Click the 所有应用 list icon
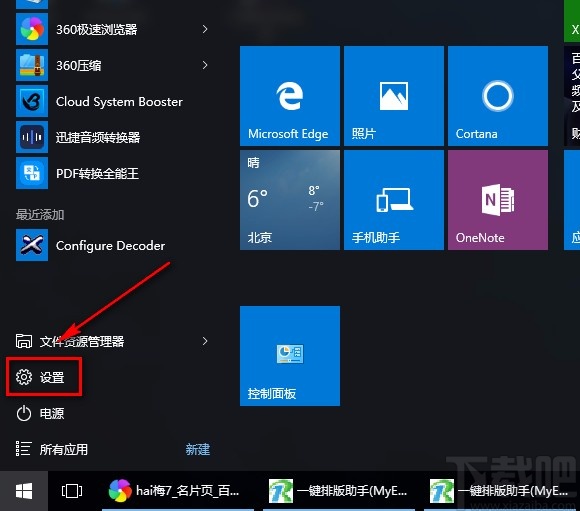The width and height of the screenshot is (580, 511). (24, 449)
